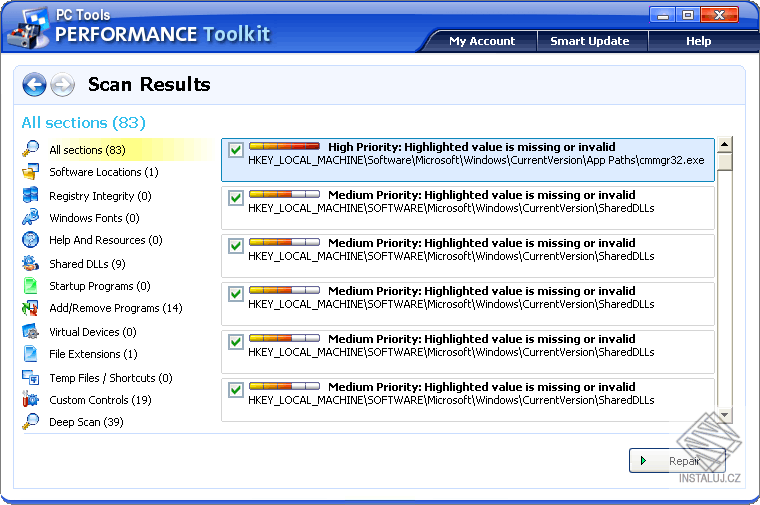Uncheck the second Medium Priority SharedDLLs entry

click(x=236, y=246)
